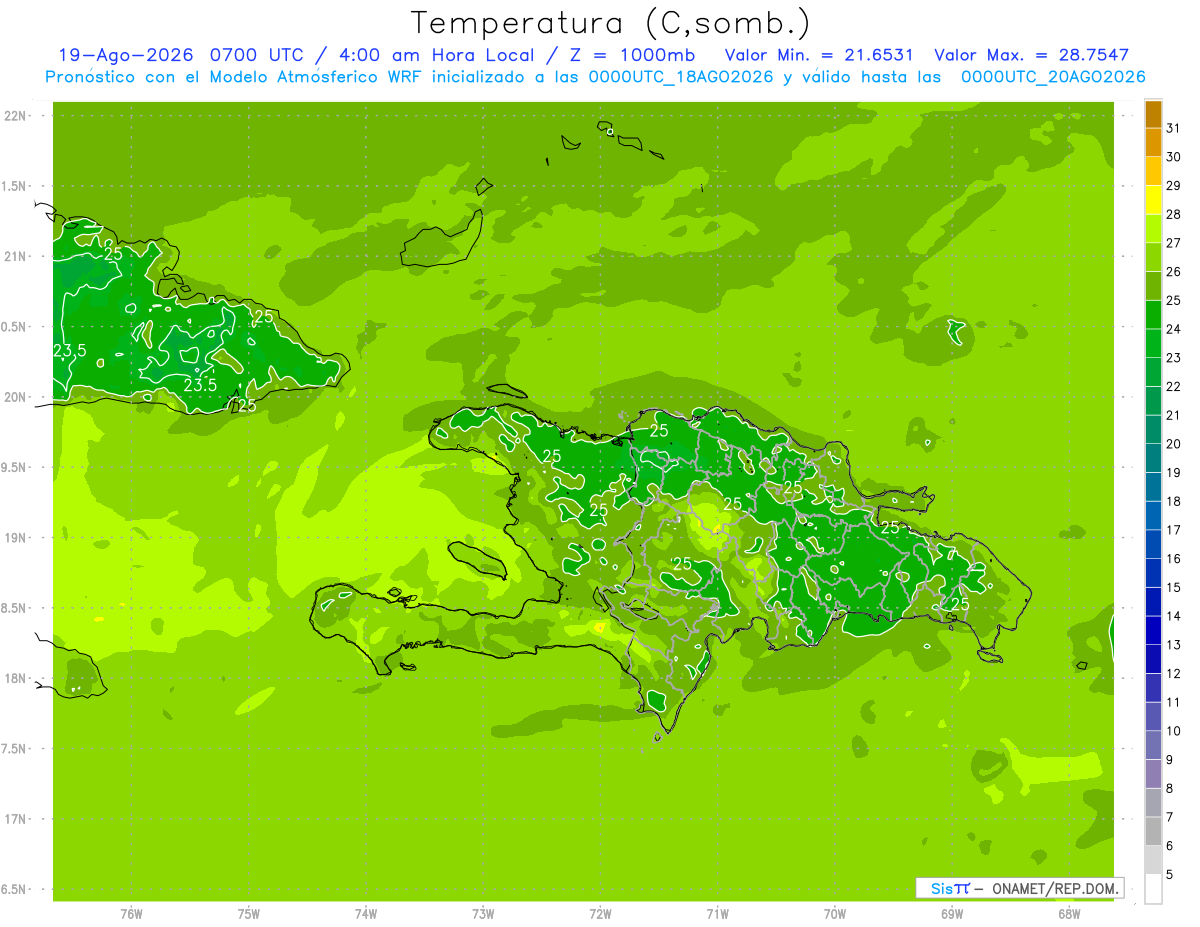Viewport: 1200px width, 927px height.
Task: Click the '68W' longitude label
Action: click(x=1069, y=914)
